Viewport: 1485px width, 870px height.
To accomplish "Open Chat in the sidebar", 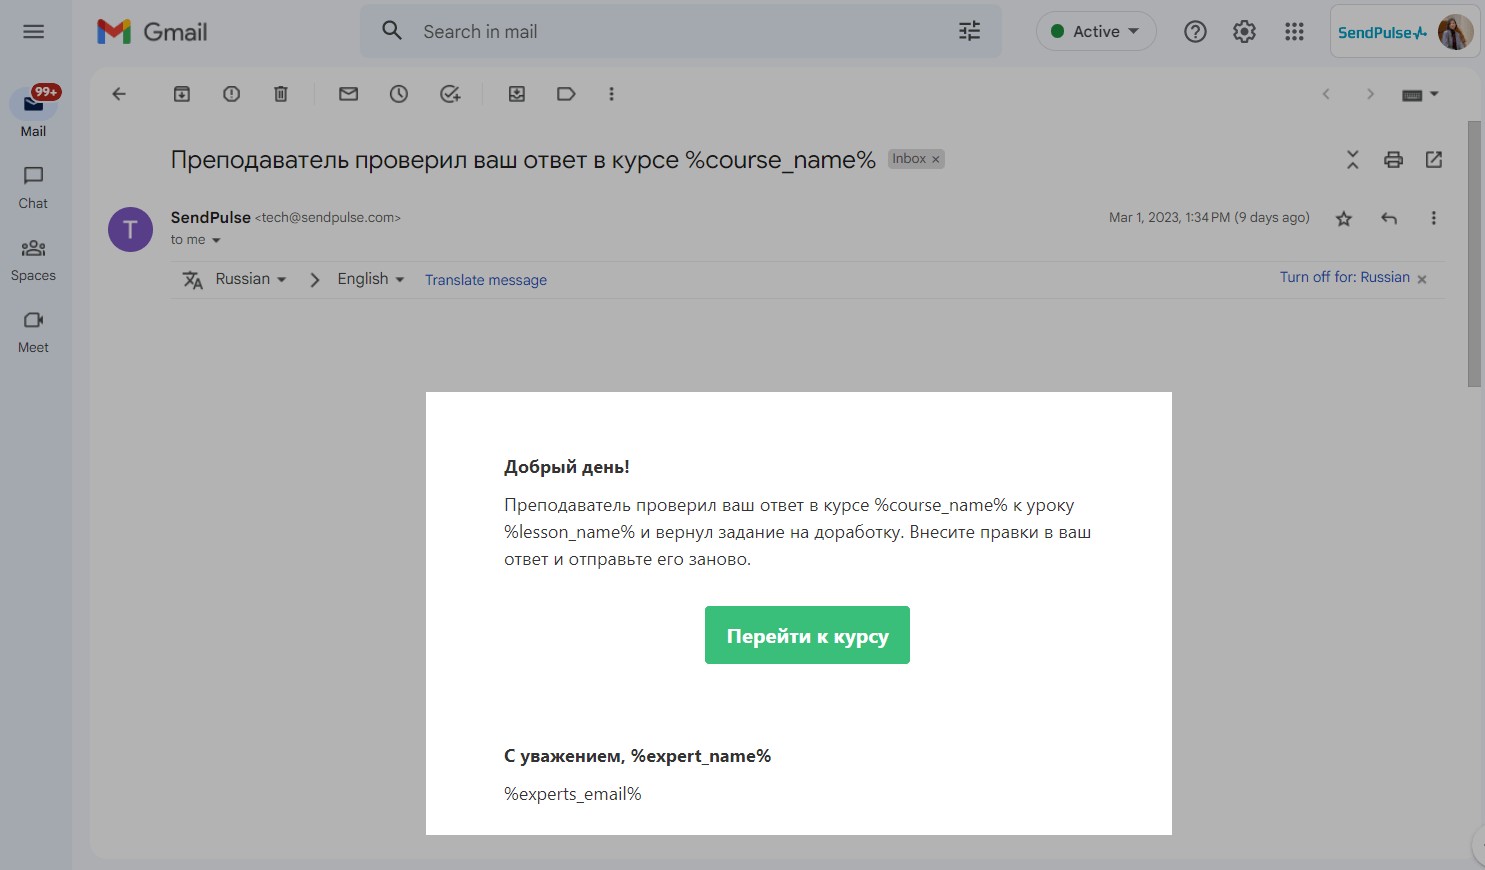I will coord(33,187).
